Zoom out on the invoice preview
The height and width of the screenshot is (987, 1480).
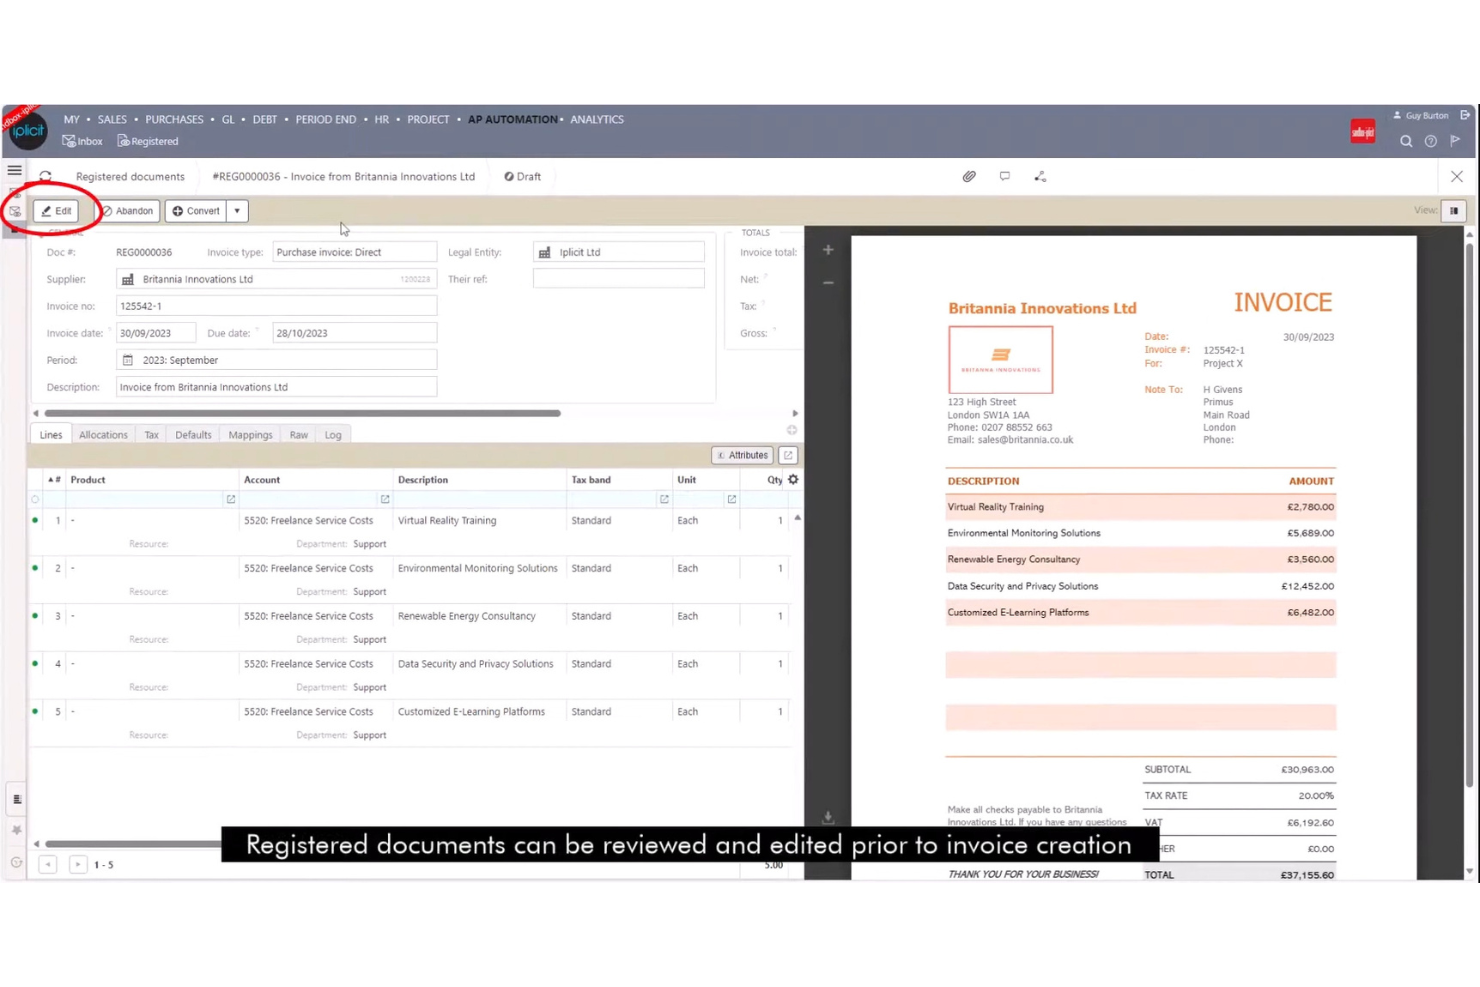[828, 283]
